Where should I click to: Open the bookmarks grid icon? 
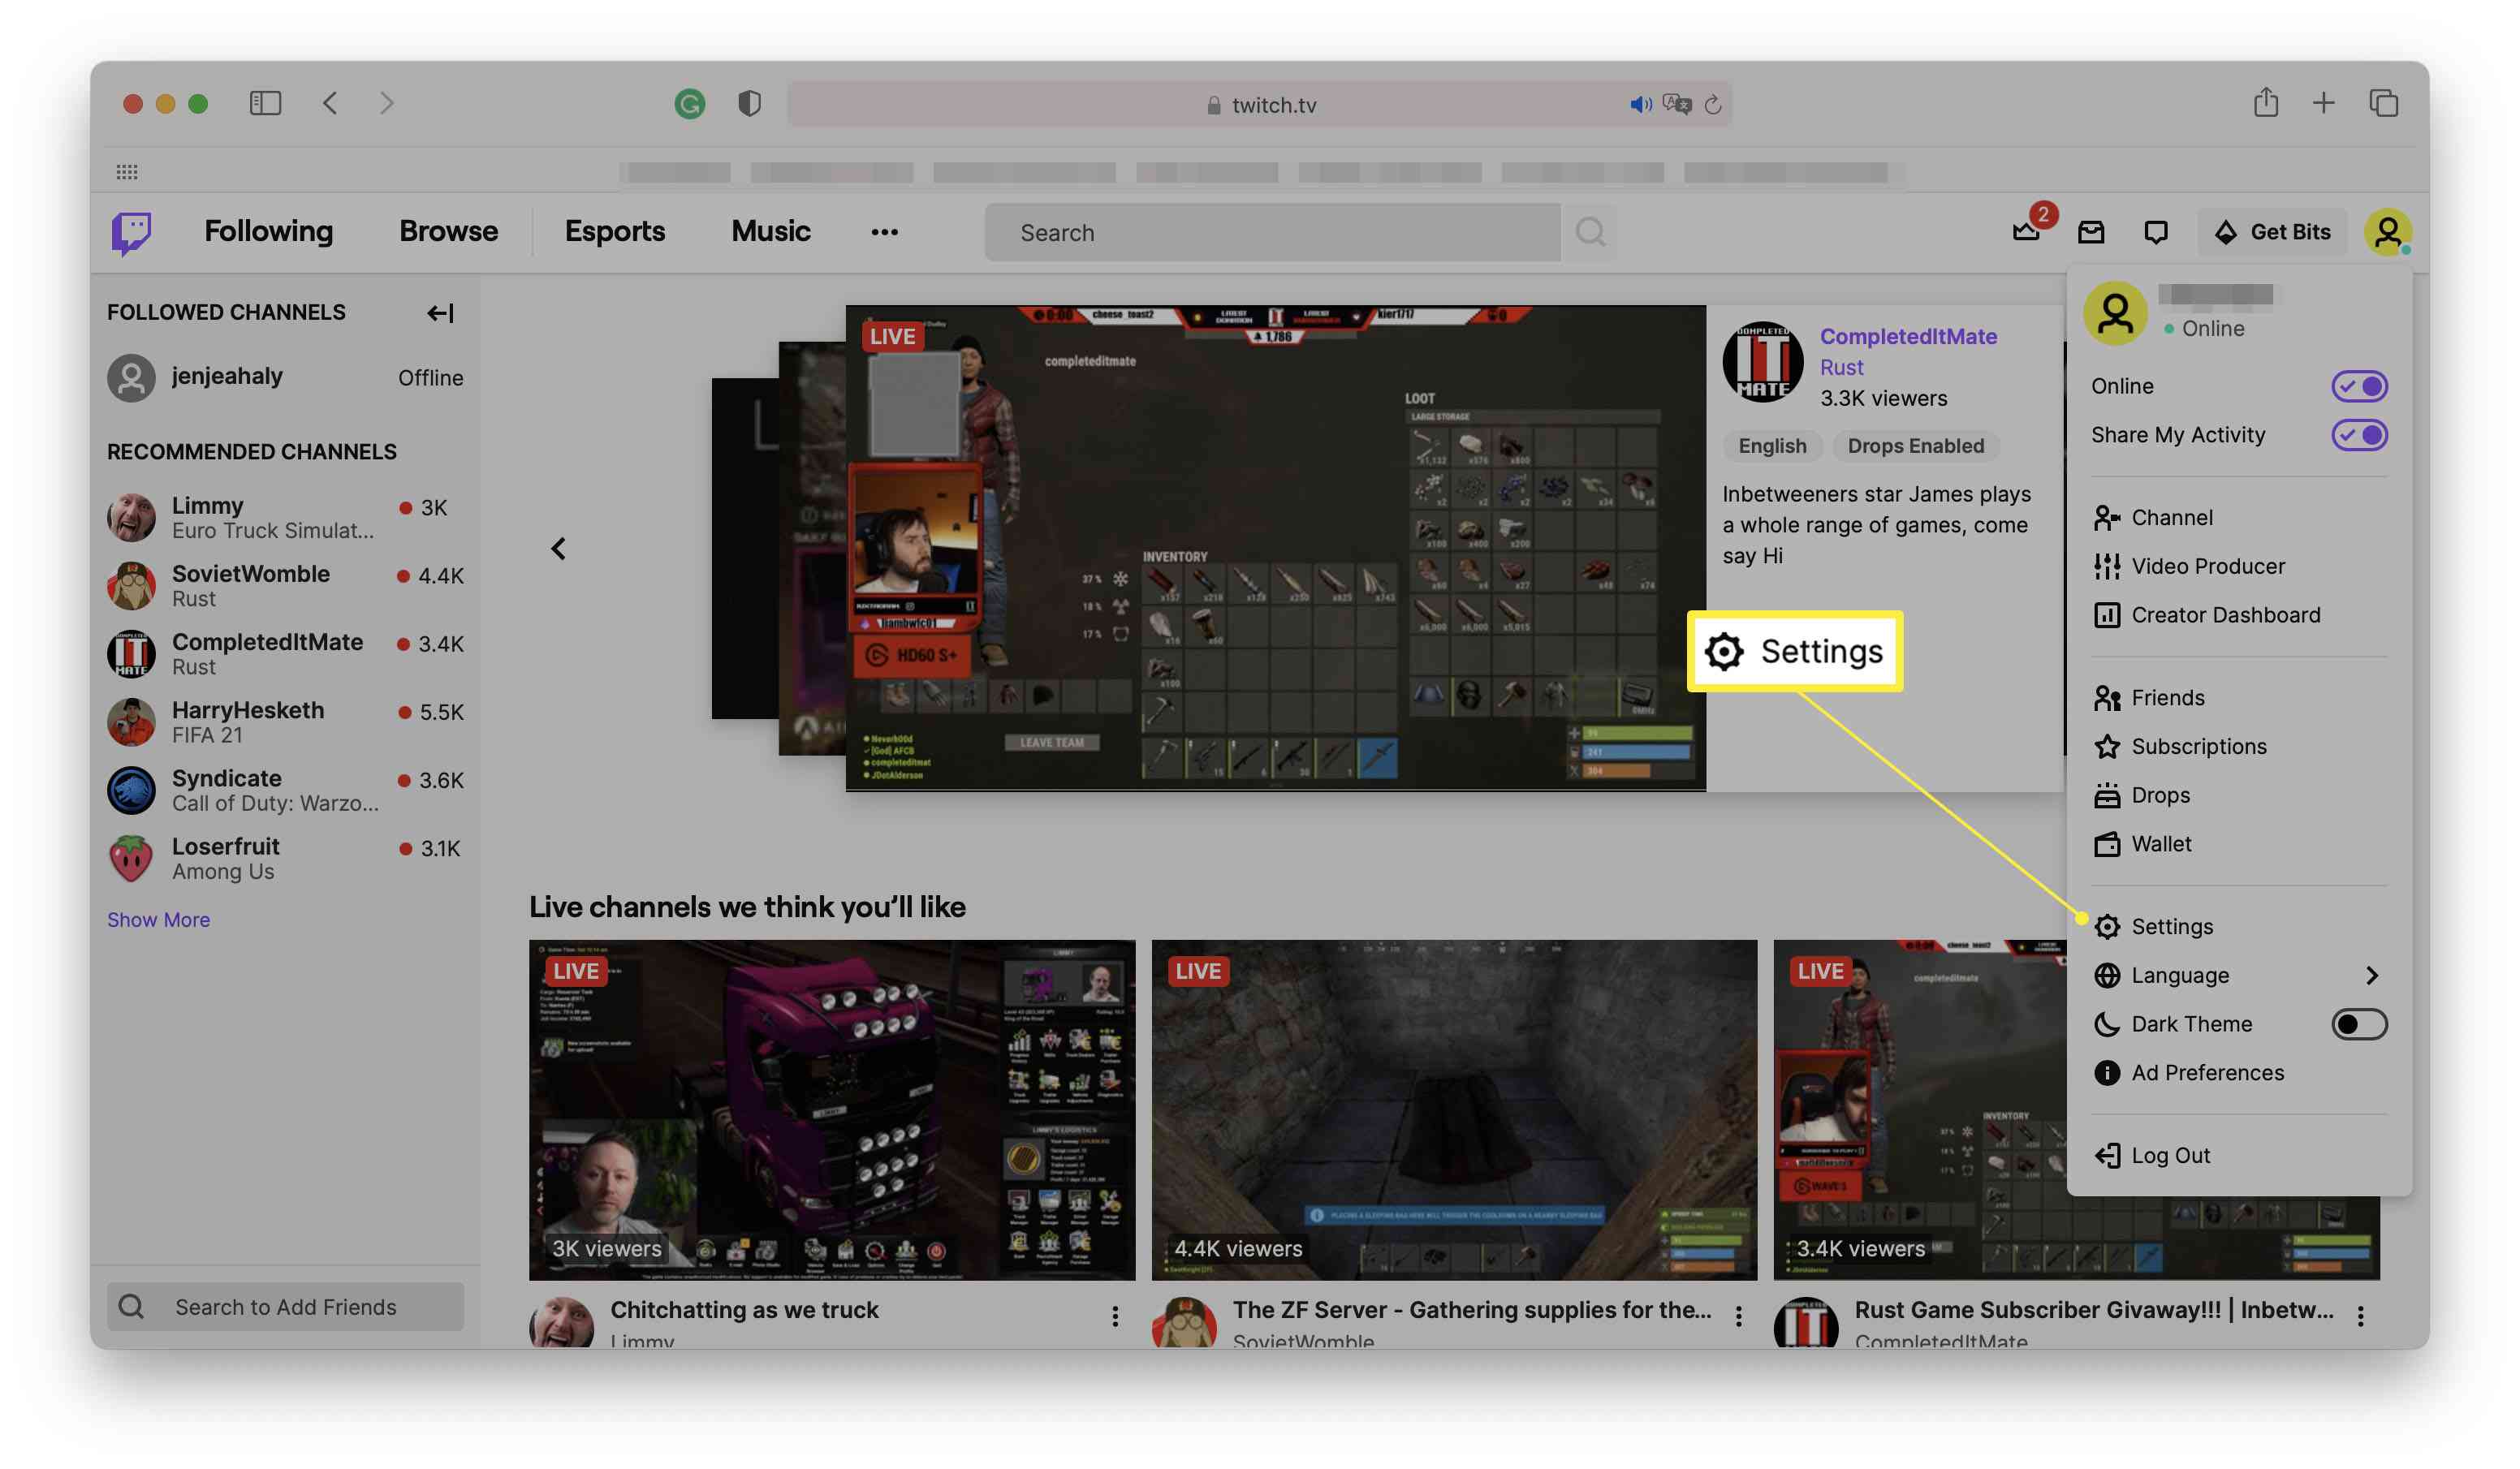[x=127, y=172]
